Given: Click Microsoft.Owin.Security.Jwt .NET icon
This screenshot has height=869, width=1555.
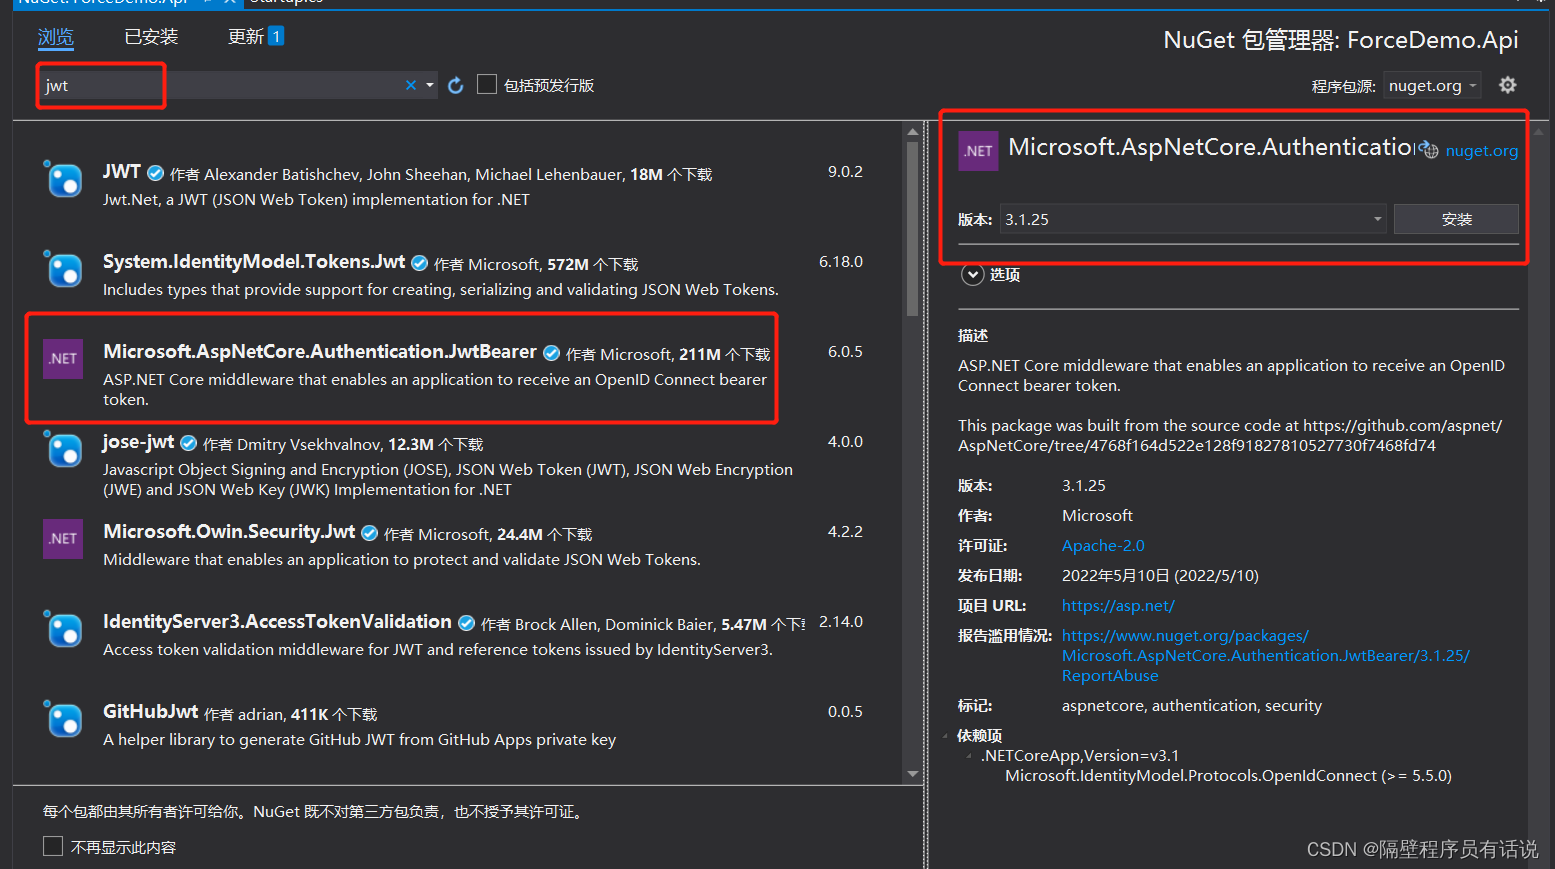Looking at the screenshot, I should point(63,539).
